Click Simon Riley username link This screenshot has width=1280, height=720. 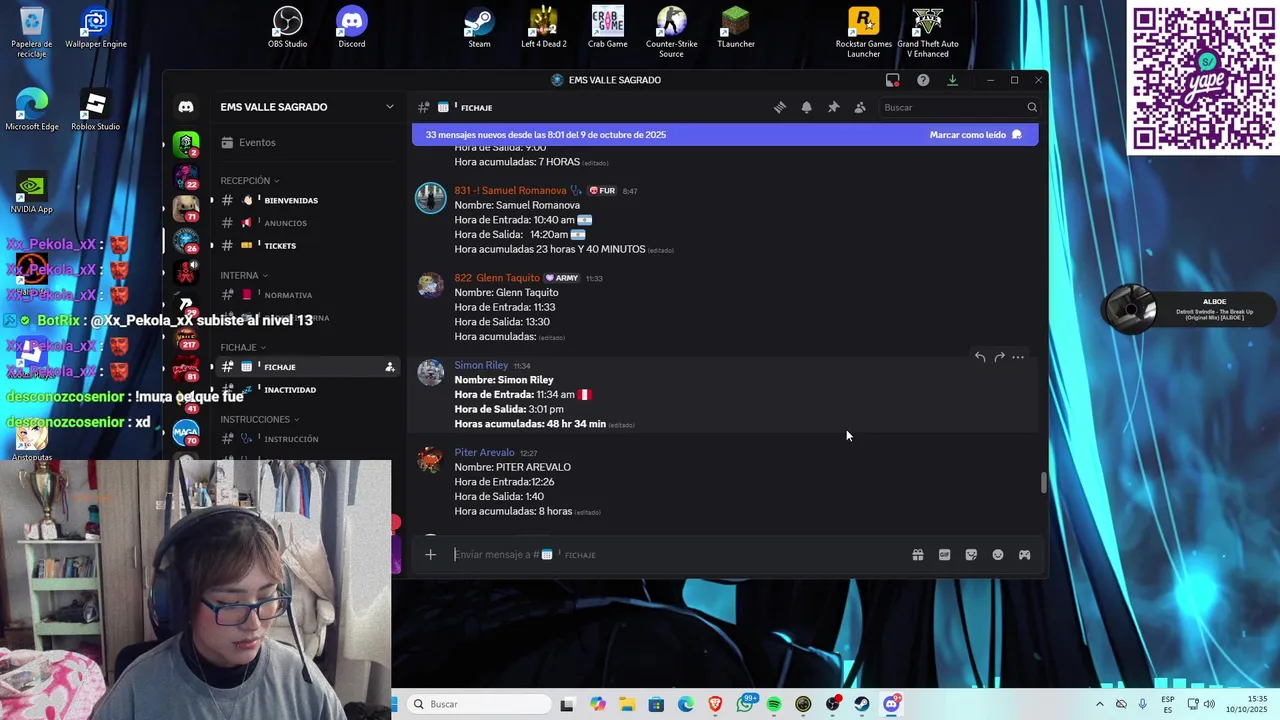coord(481,365)
